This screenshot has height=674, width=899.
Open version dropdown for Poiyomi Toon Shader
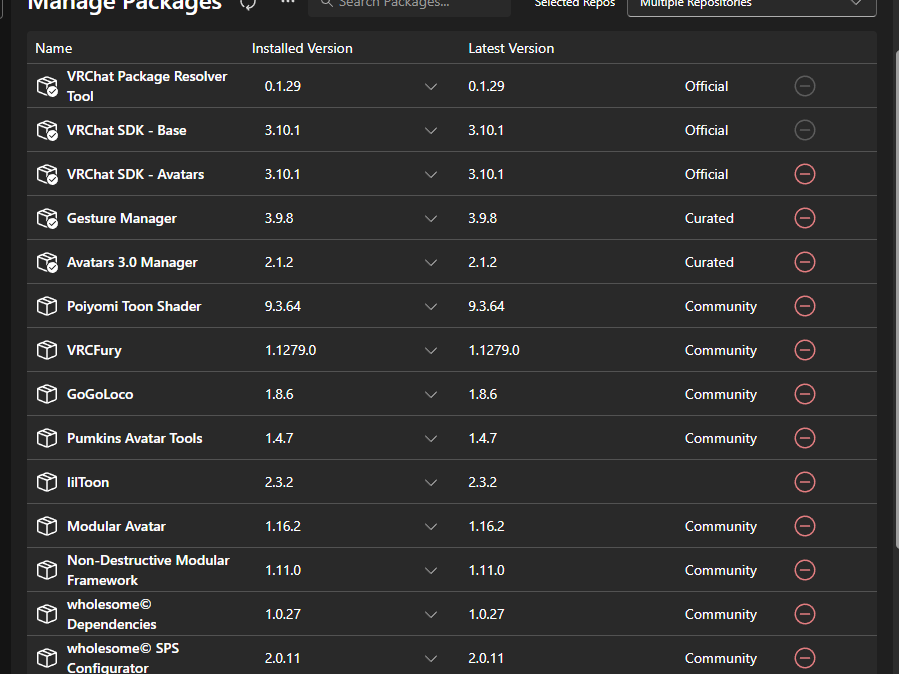[x=431, y=307]
